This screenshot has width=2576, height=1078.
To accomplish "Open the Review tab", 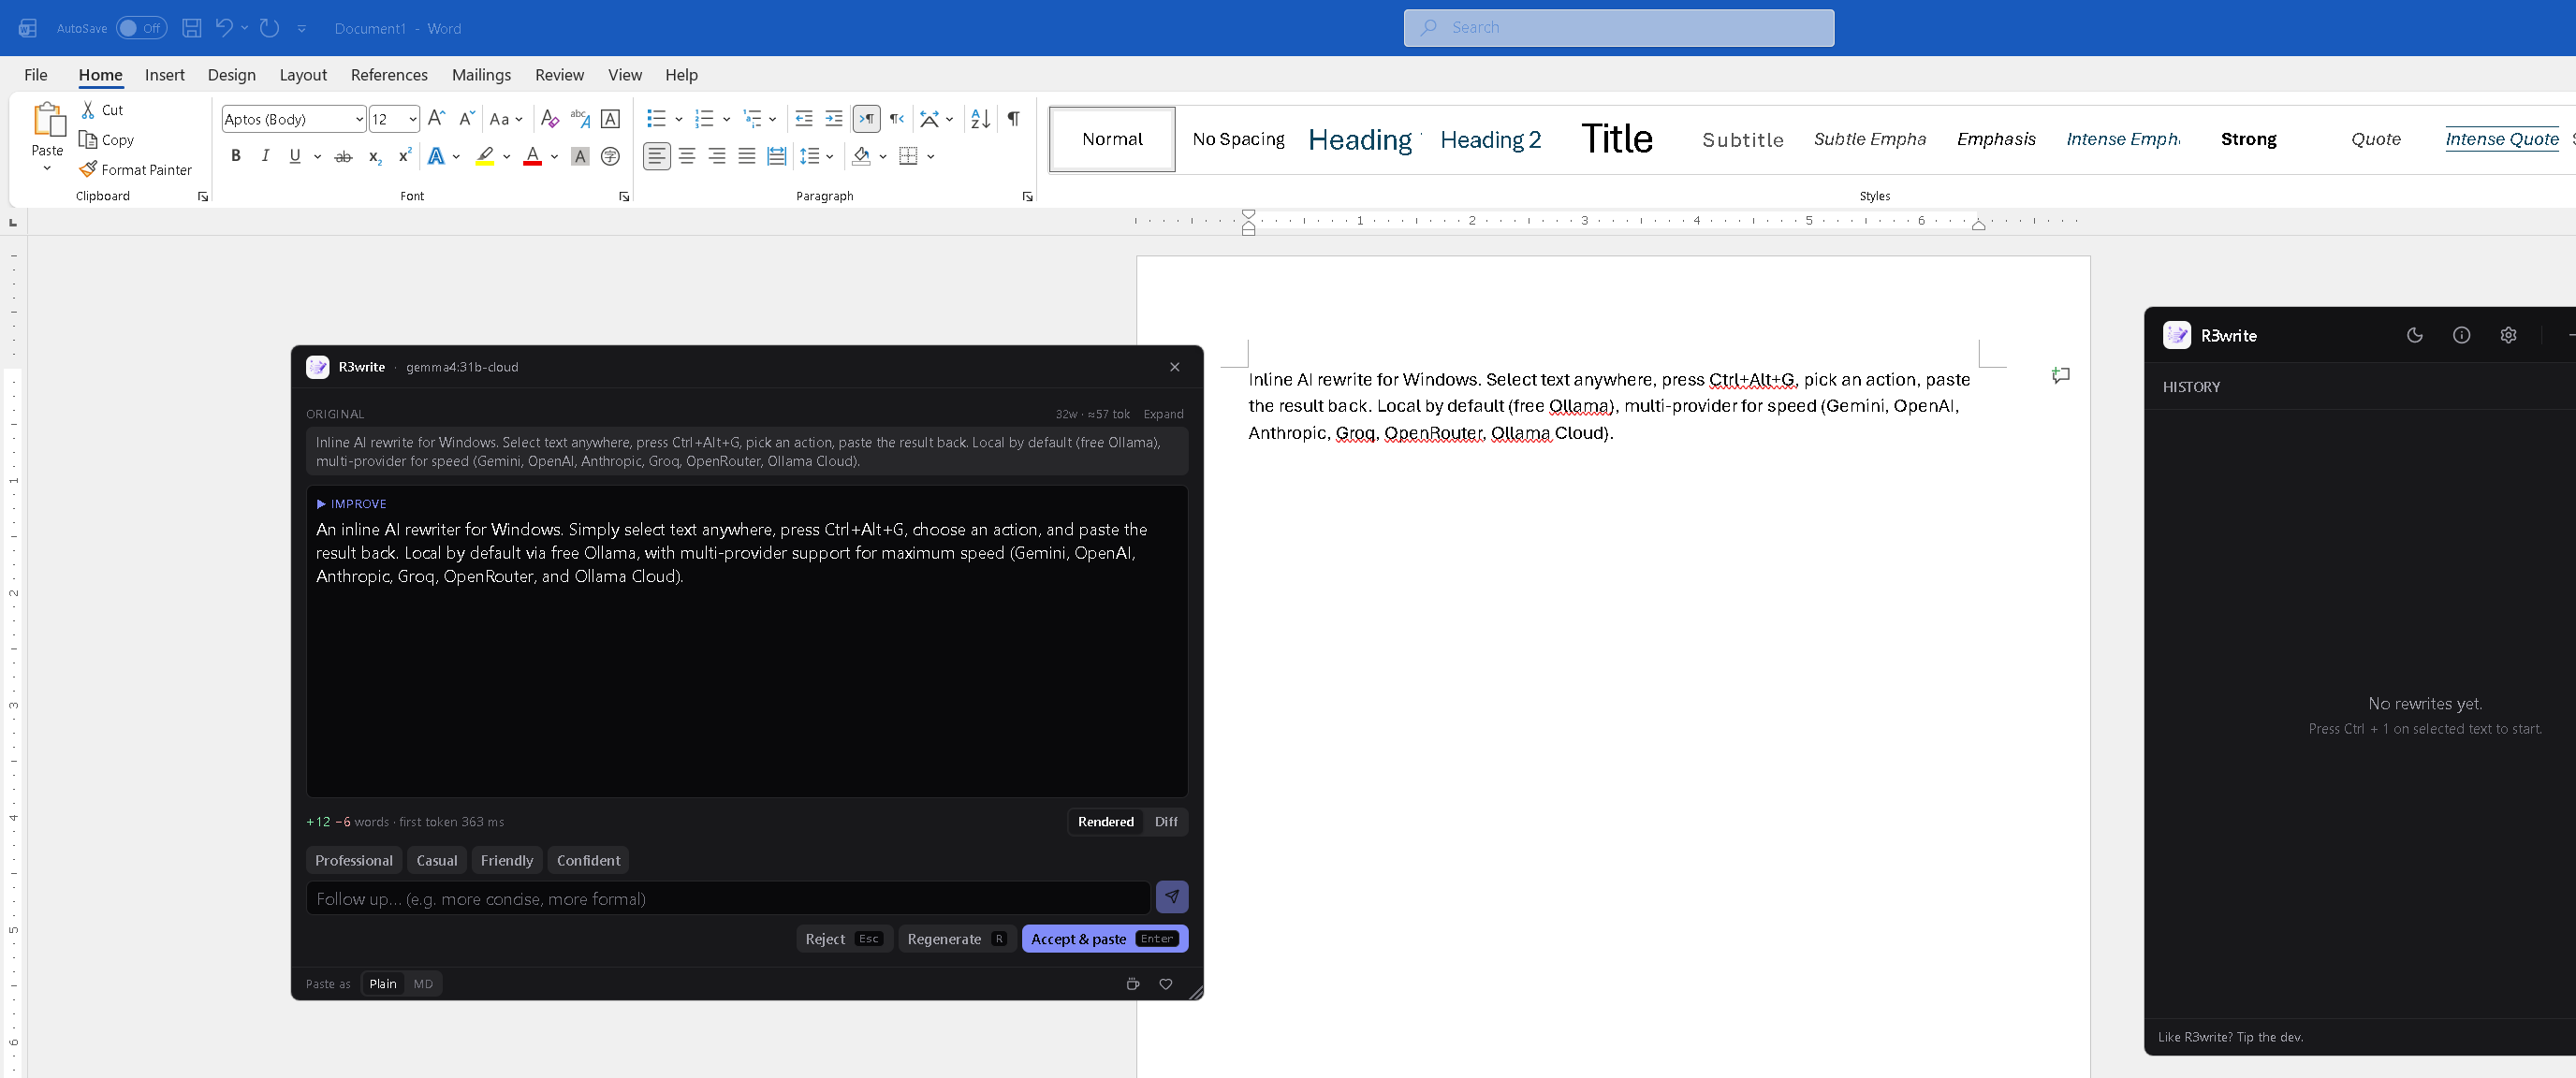I will point(559,75).
